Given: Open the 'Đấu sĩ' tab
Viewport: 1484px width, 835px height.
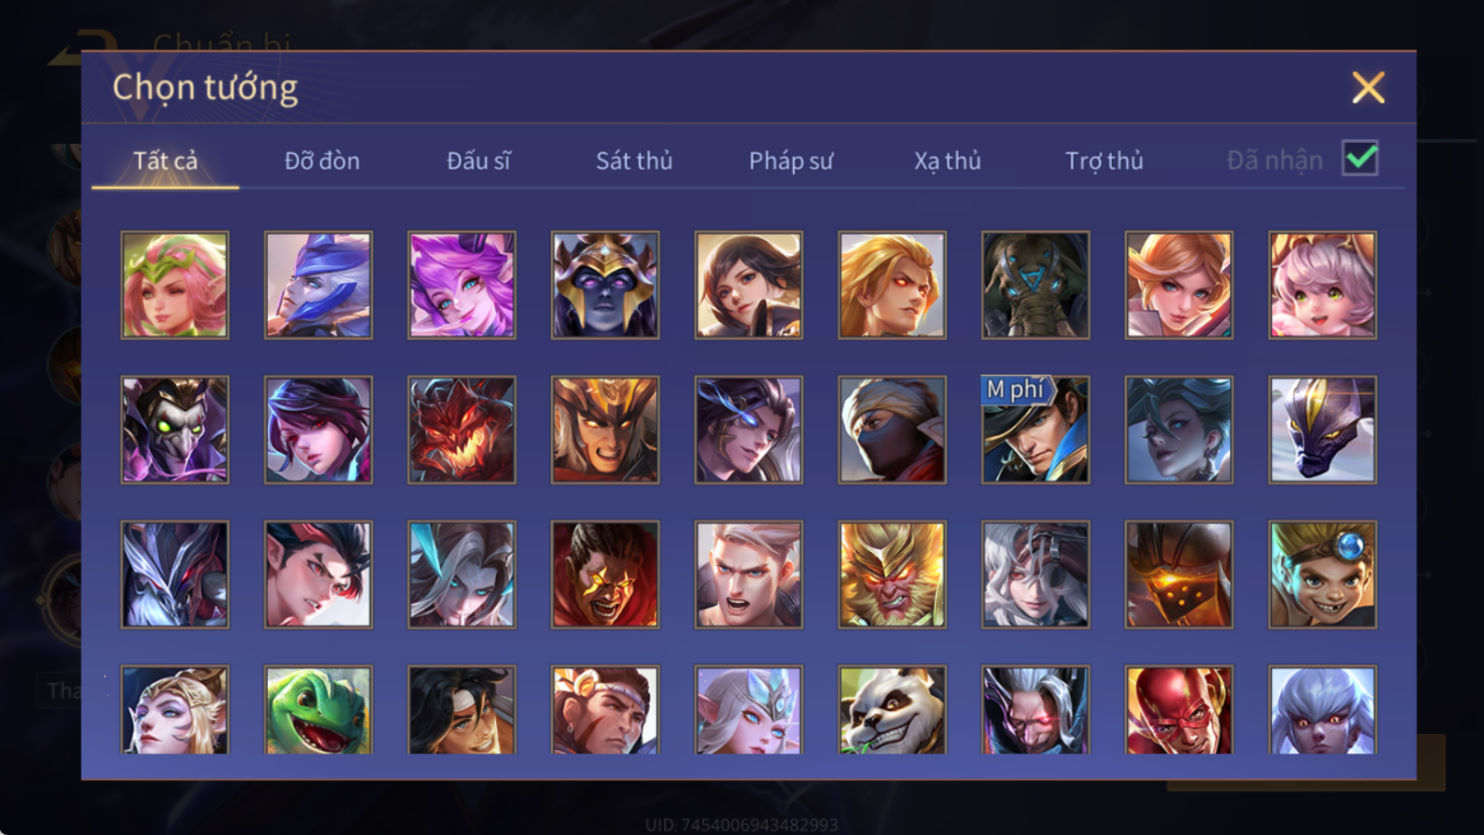Looking at the screenshot, I should point(478,160).
